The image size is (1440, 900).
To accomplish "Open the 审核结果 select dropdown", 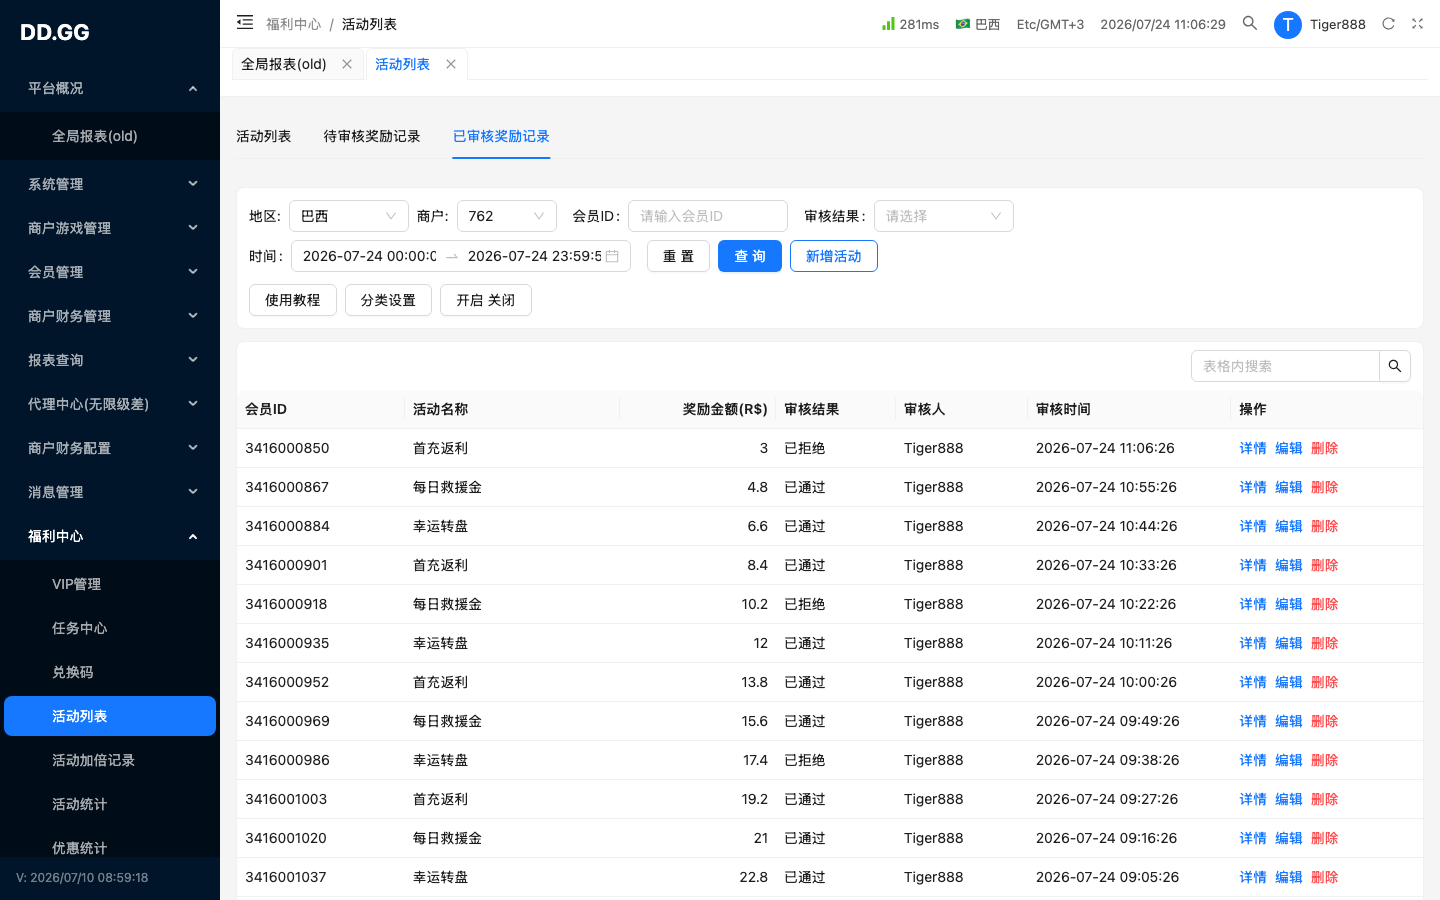I will [x=944, y=216].
